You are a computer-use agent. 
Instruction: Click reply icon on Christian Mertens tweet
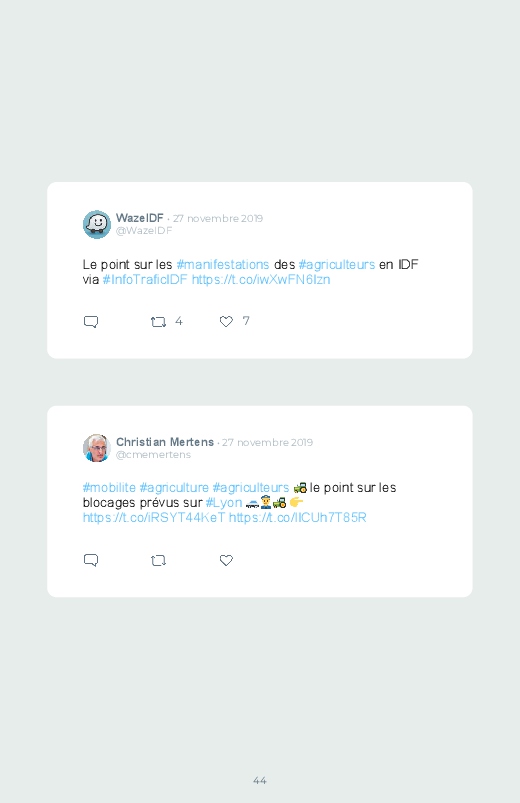tap(91, 560)
